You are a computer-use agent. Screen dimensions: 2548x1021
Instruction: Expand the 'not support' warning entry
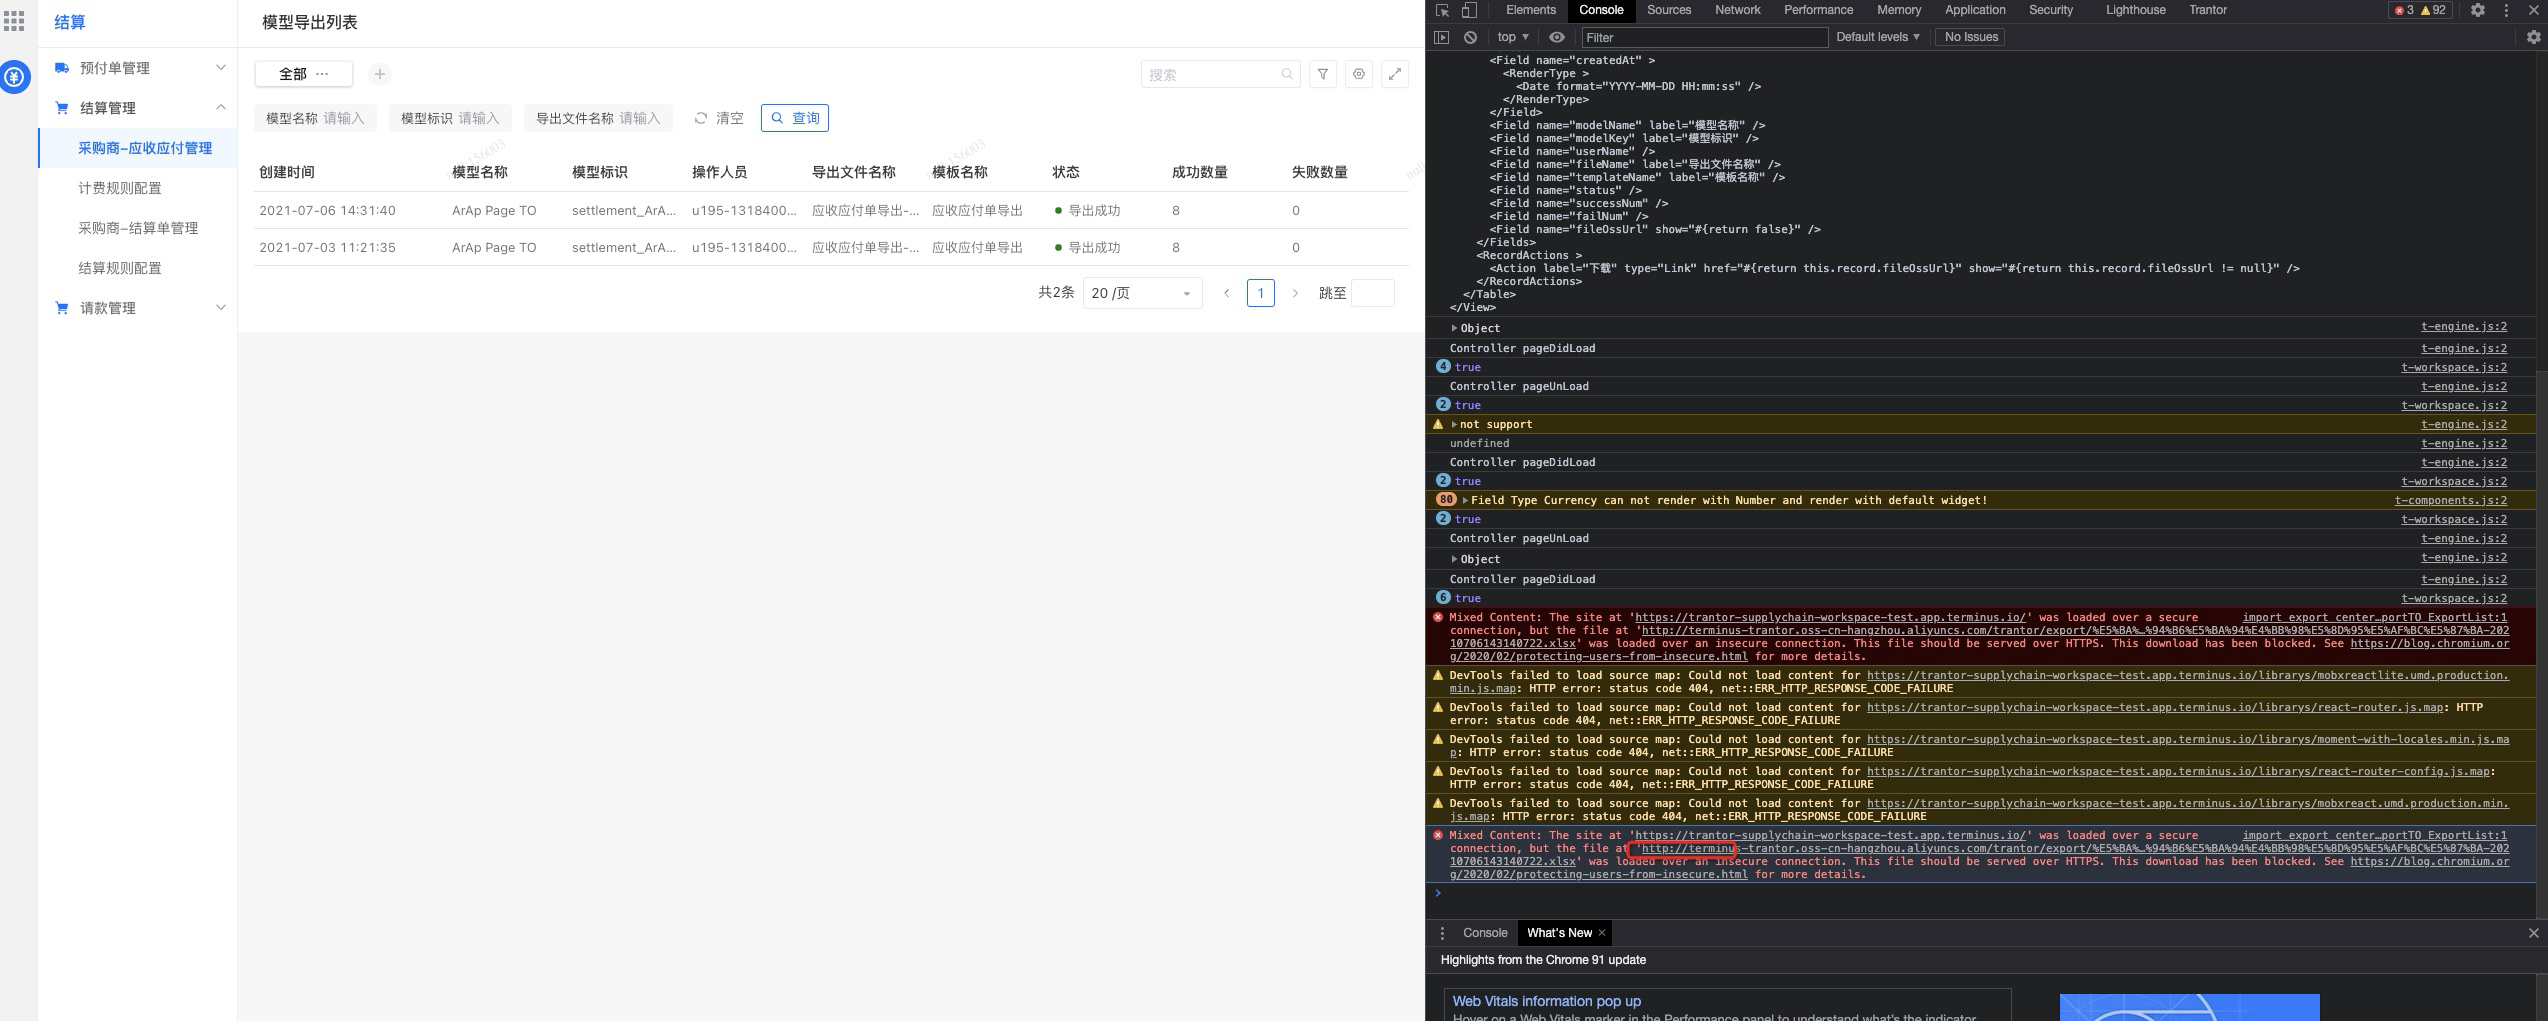click(1454, 424)
